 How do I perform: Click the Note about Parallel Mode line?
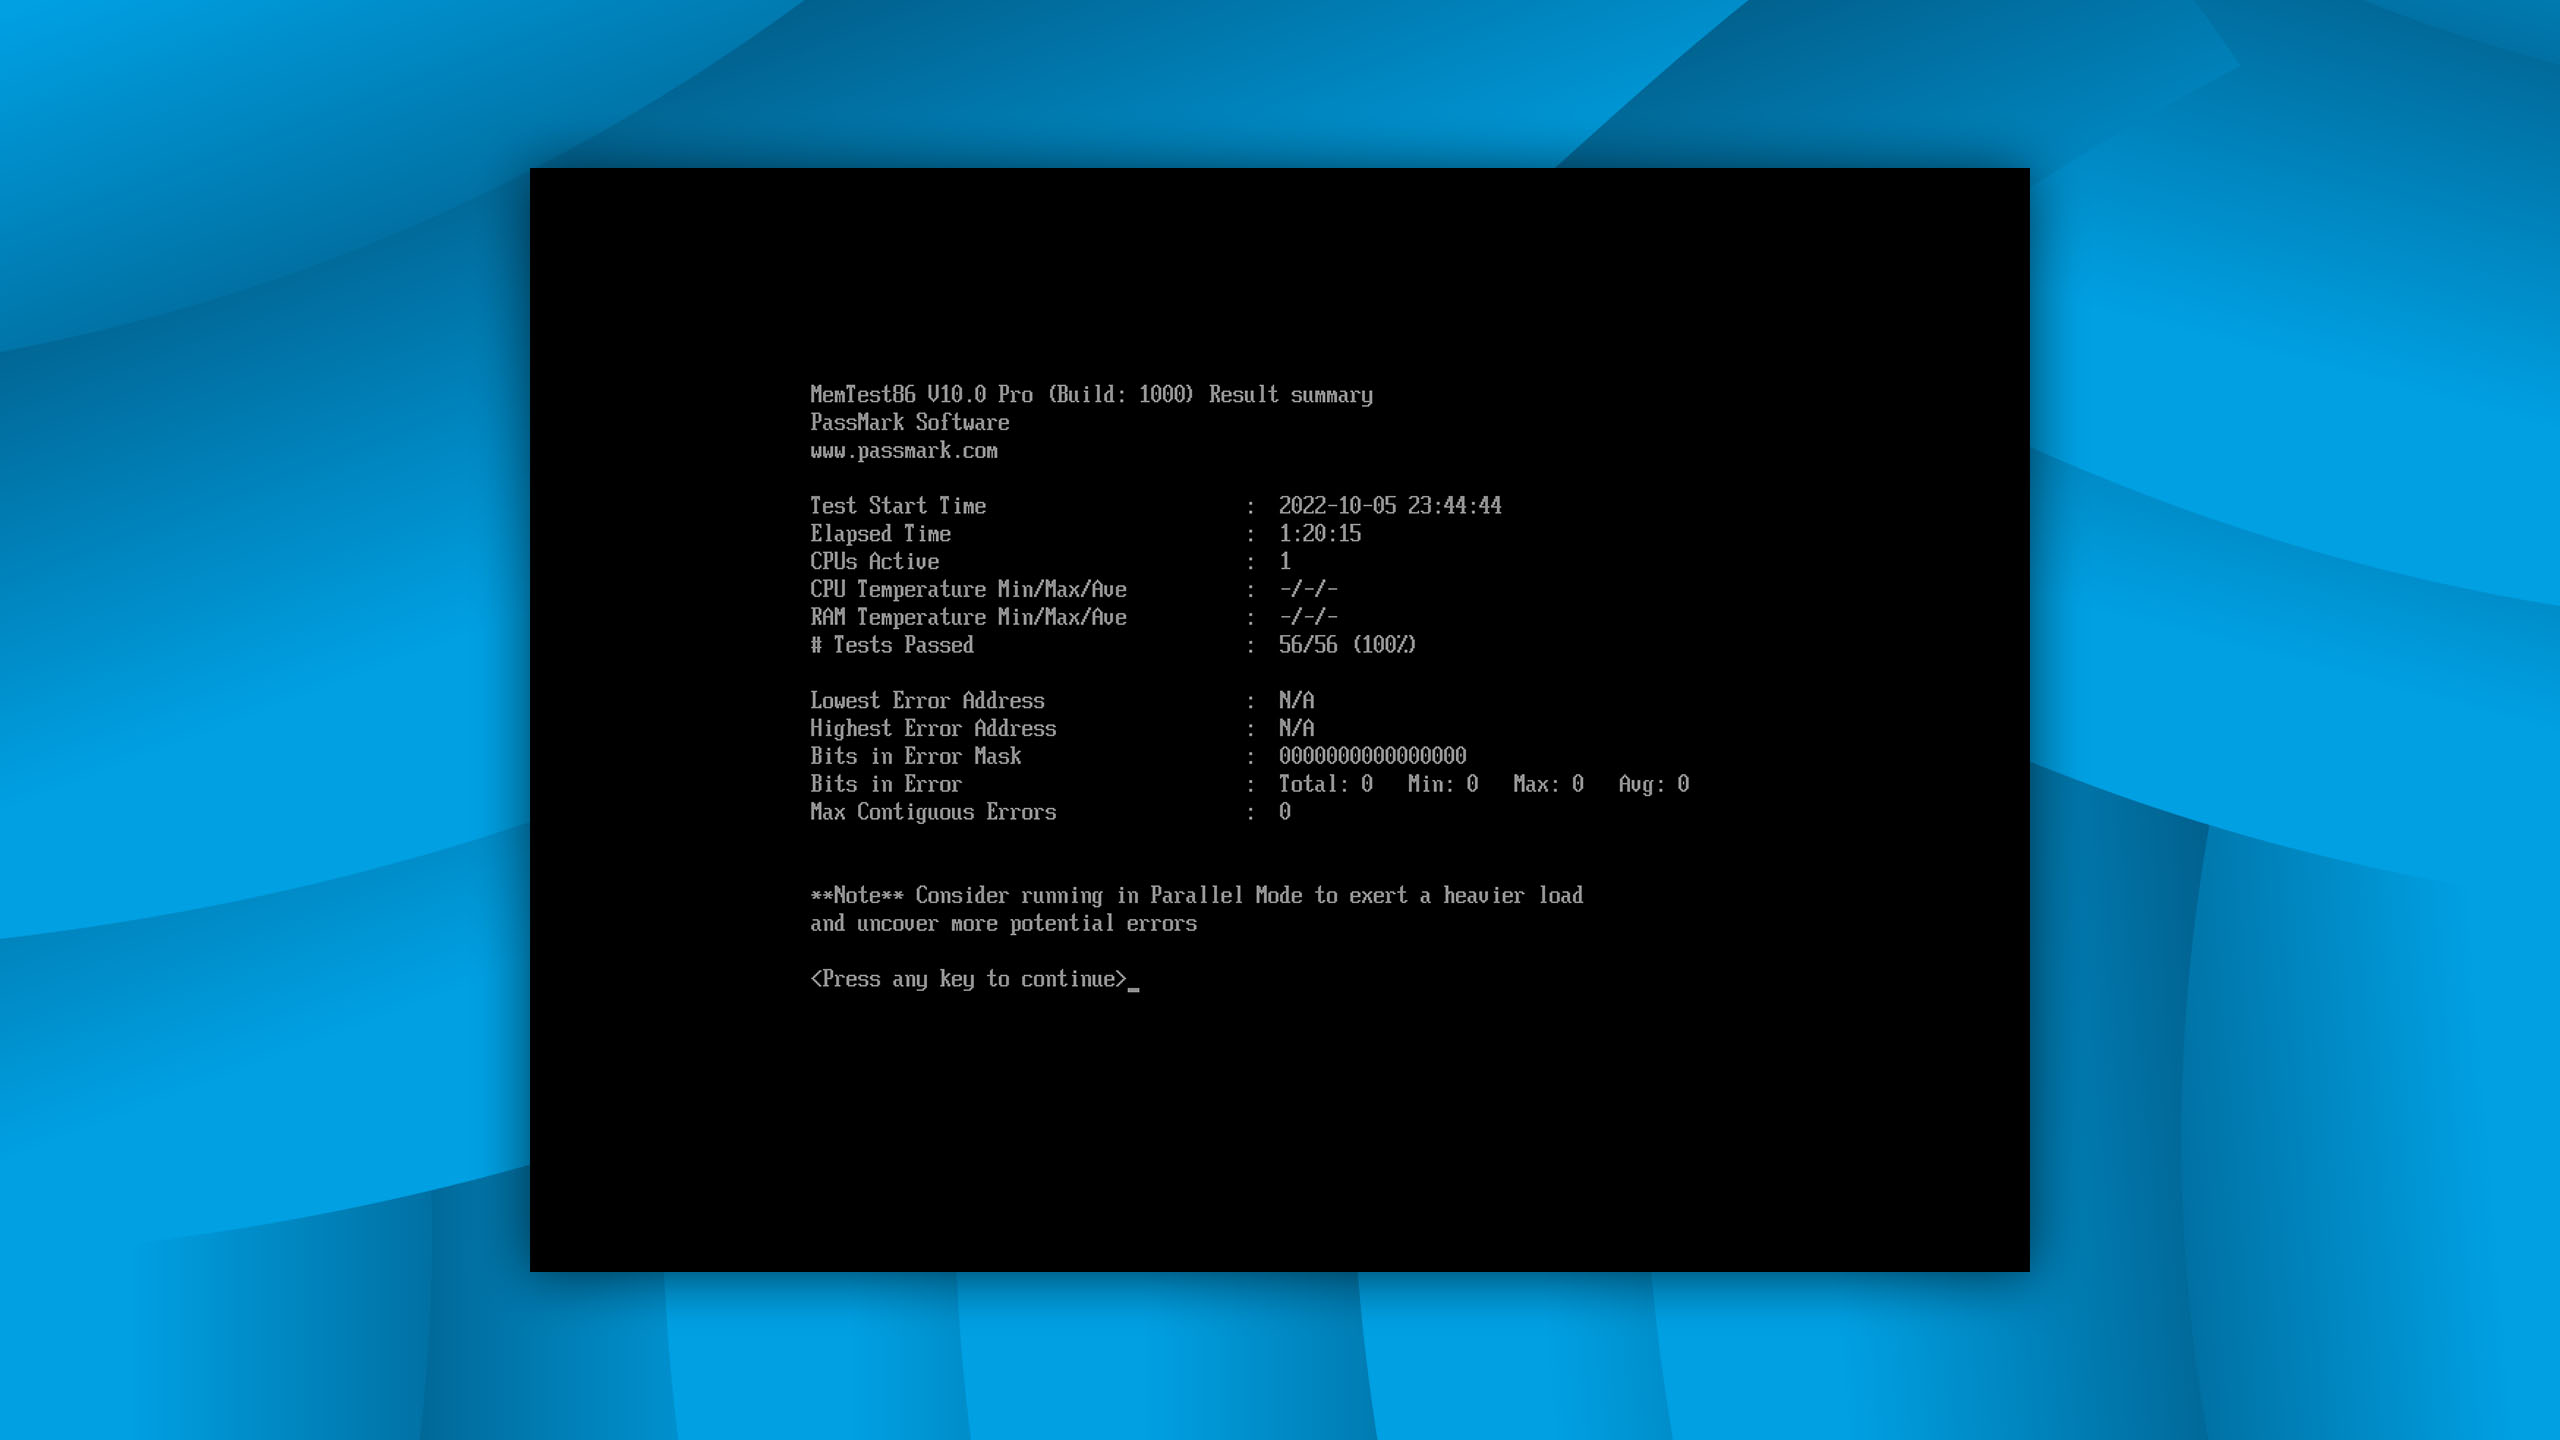(x=1196, y=896)
